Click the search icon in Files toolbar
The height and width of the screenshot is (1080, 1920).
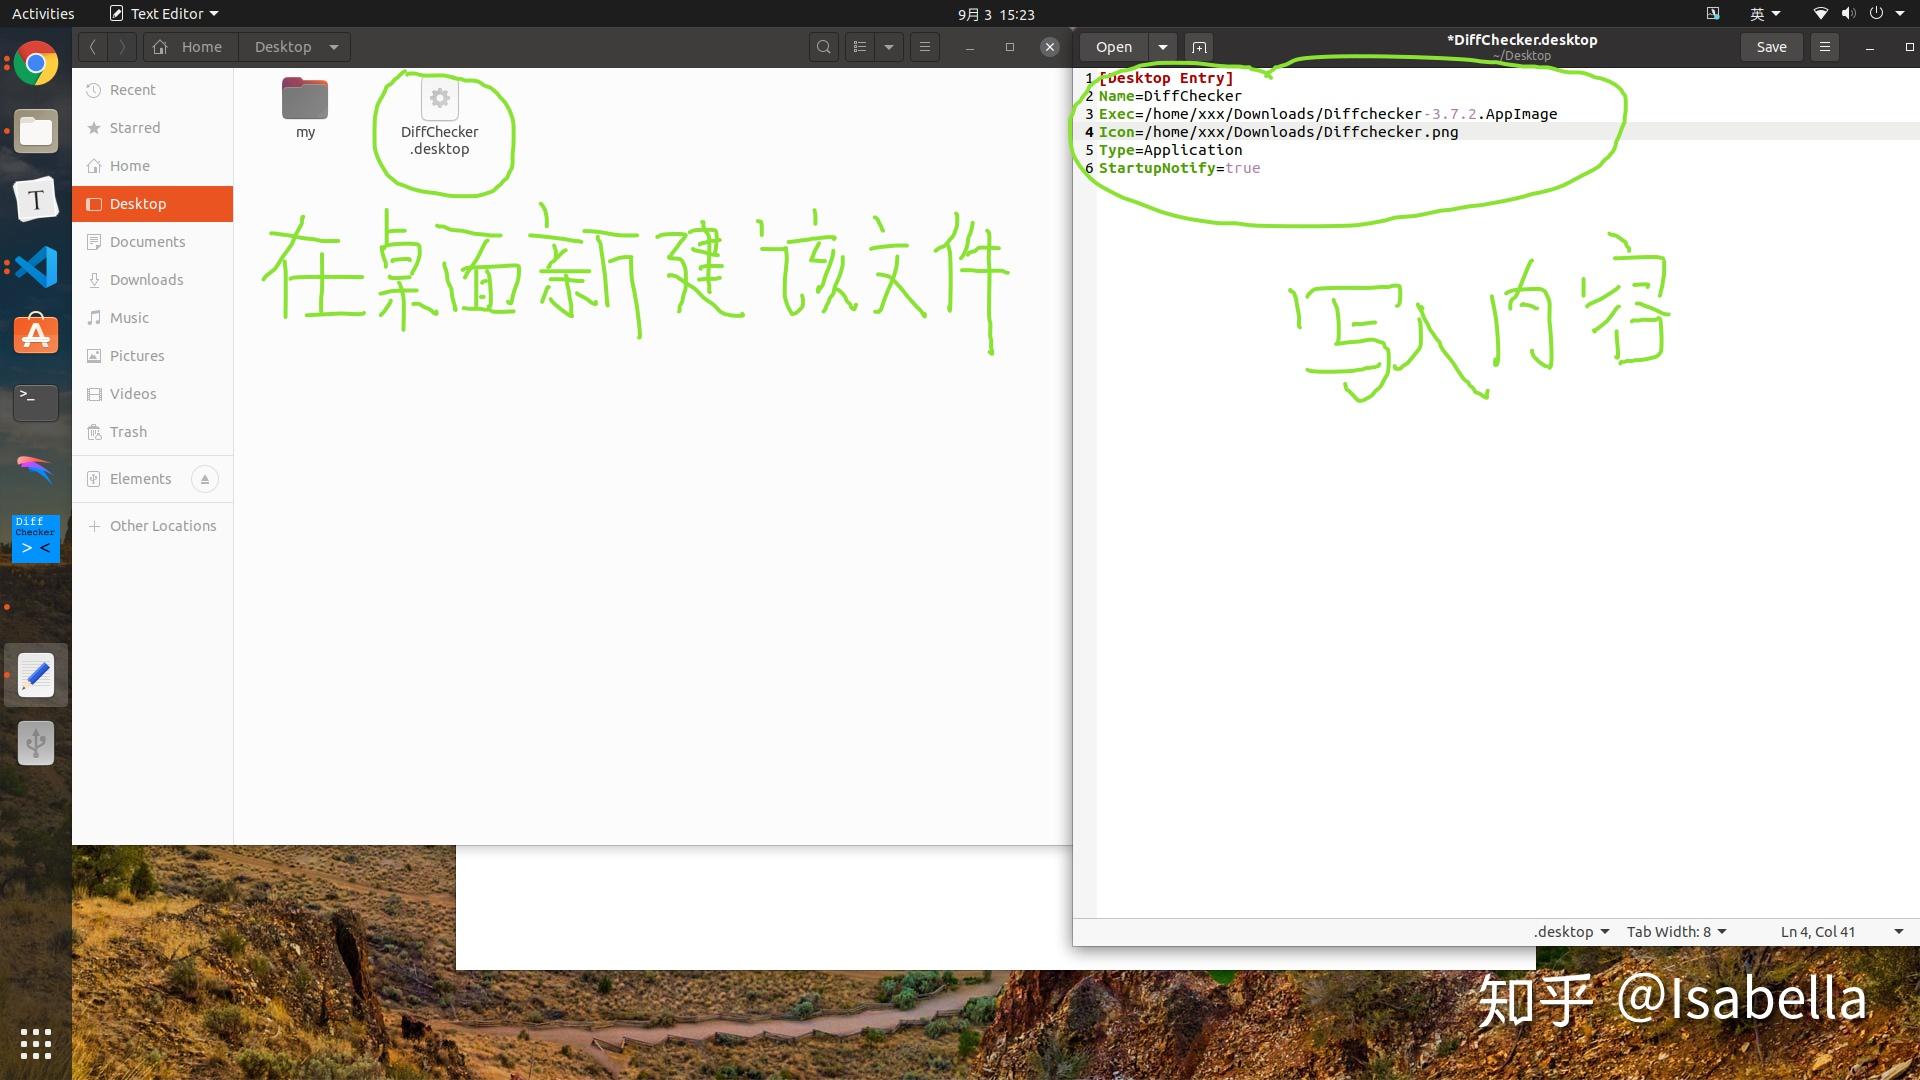tap(823, 47)
